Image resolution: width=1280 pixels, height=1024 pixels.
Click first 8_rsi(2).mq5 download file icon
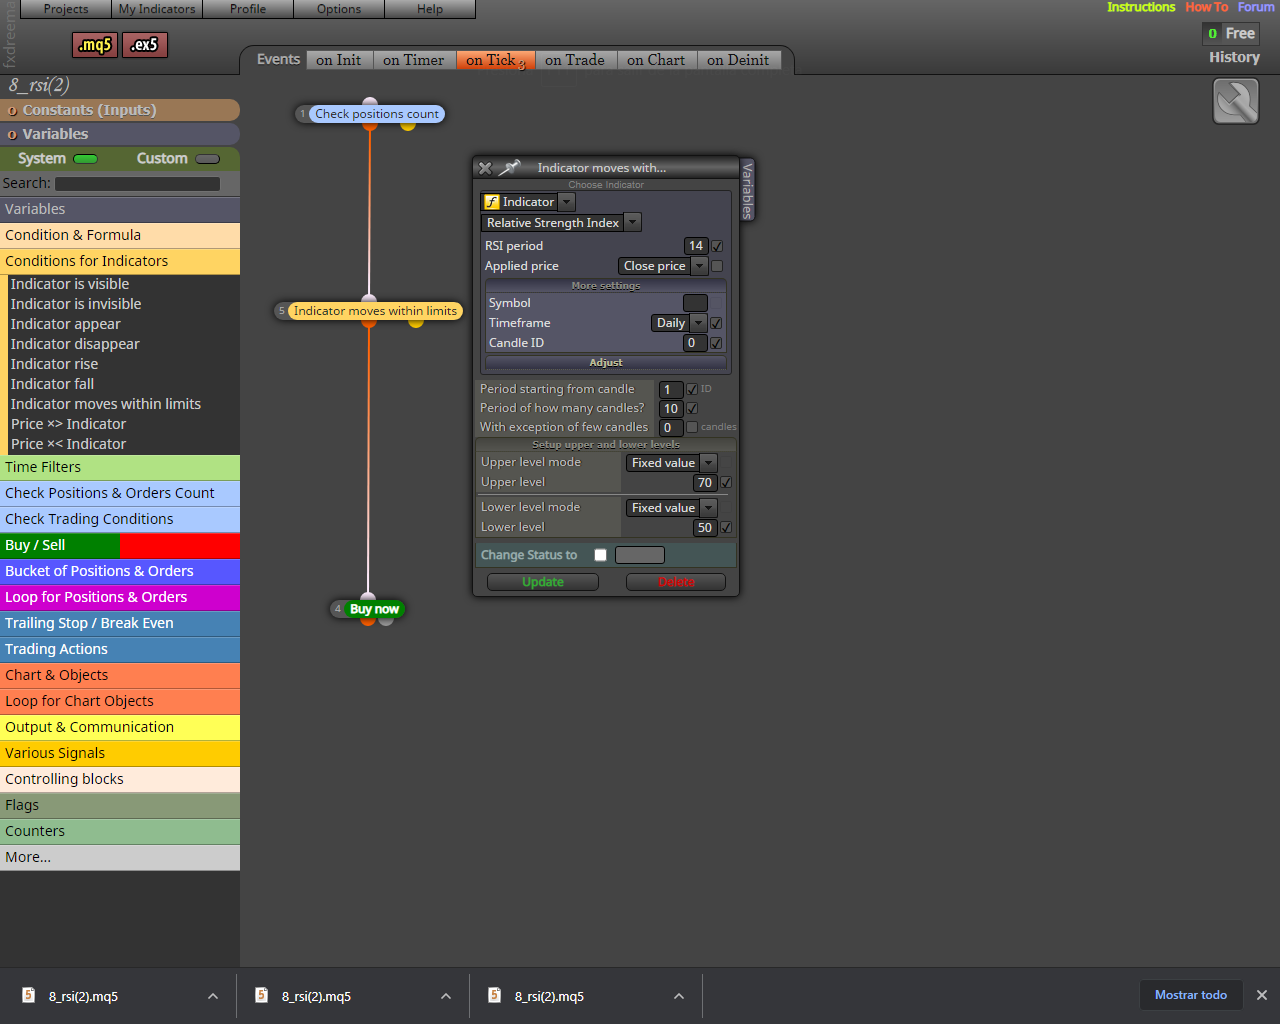click(x=29, y=995)
